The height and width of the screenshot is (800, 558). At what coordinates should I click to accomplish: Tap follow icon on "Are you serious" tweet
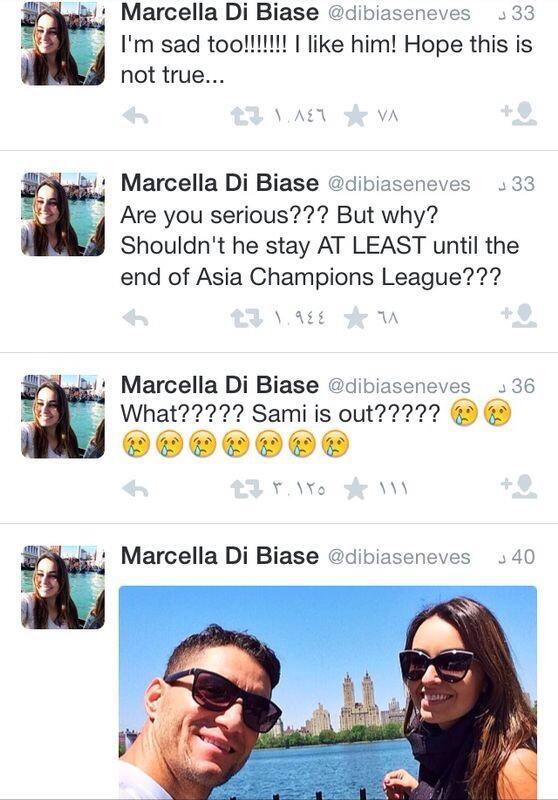point(518,316)
